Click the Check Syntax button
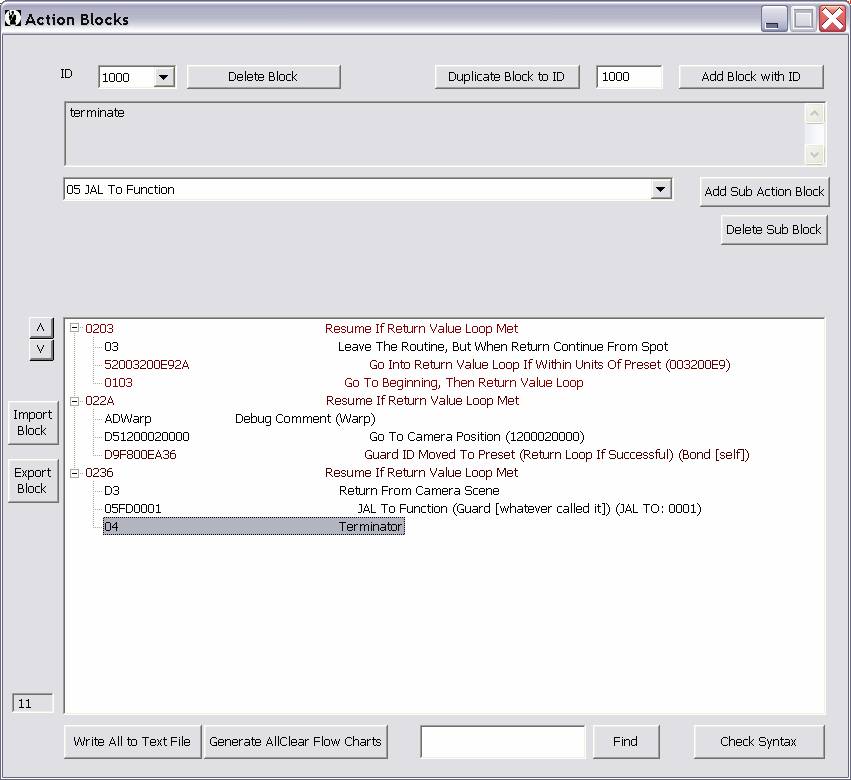The width and height of the screenshot is (851, 780). pyautogui.click(x=759, y=741)
